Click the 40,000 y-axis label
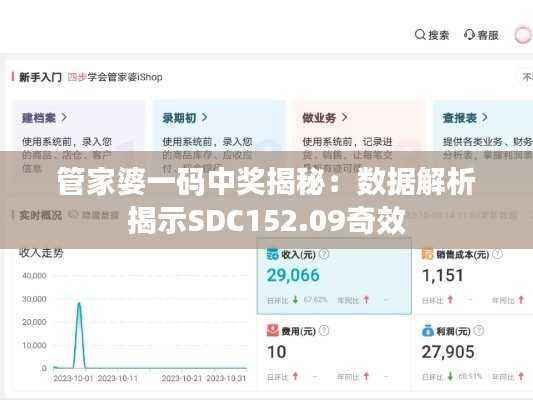The width and height of the screenshot is (533, 400). coord(34,276)
